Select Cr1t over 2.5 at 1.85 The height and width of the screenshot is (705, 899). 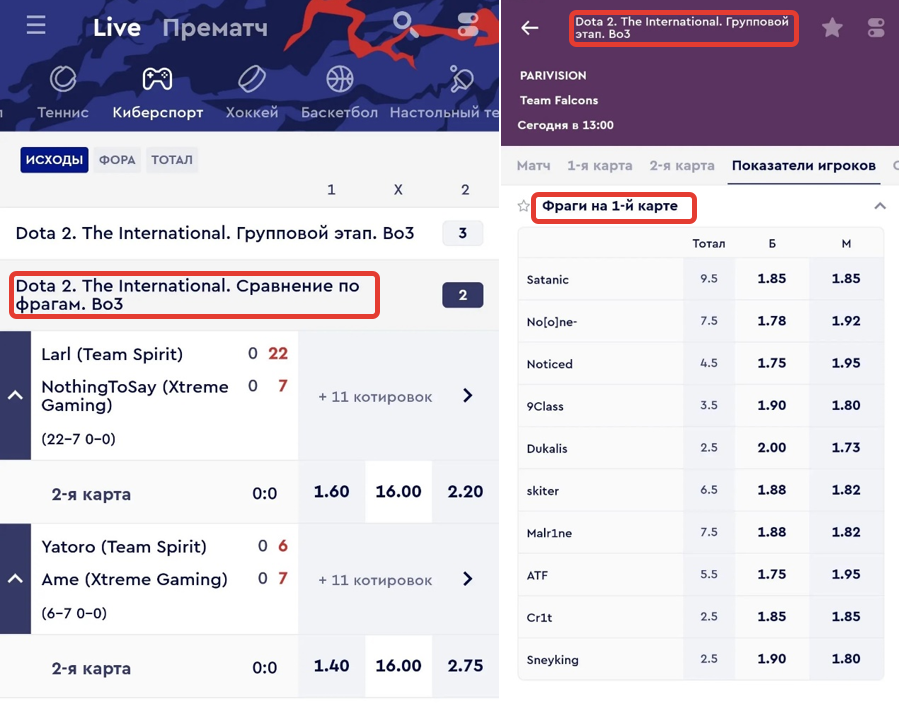pos(772,617)
